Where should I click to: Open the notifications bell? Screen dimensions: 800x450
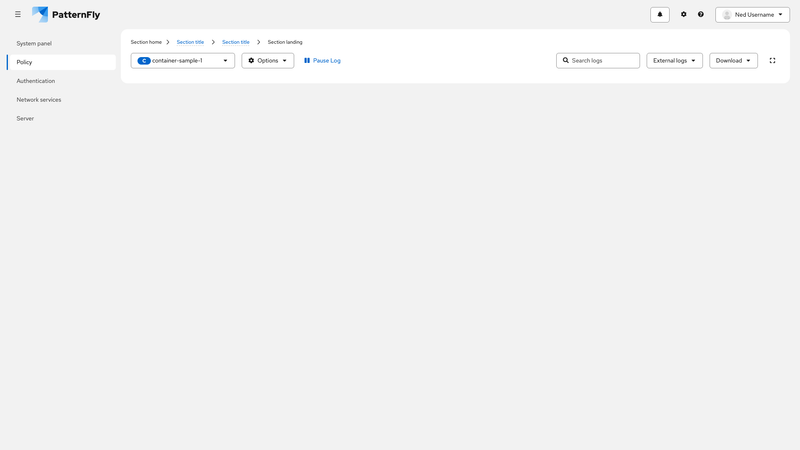coord(660,15)
